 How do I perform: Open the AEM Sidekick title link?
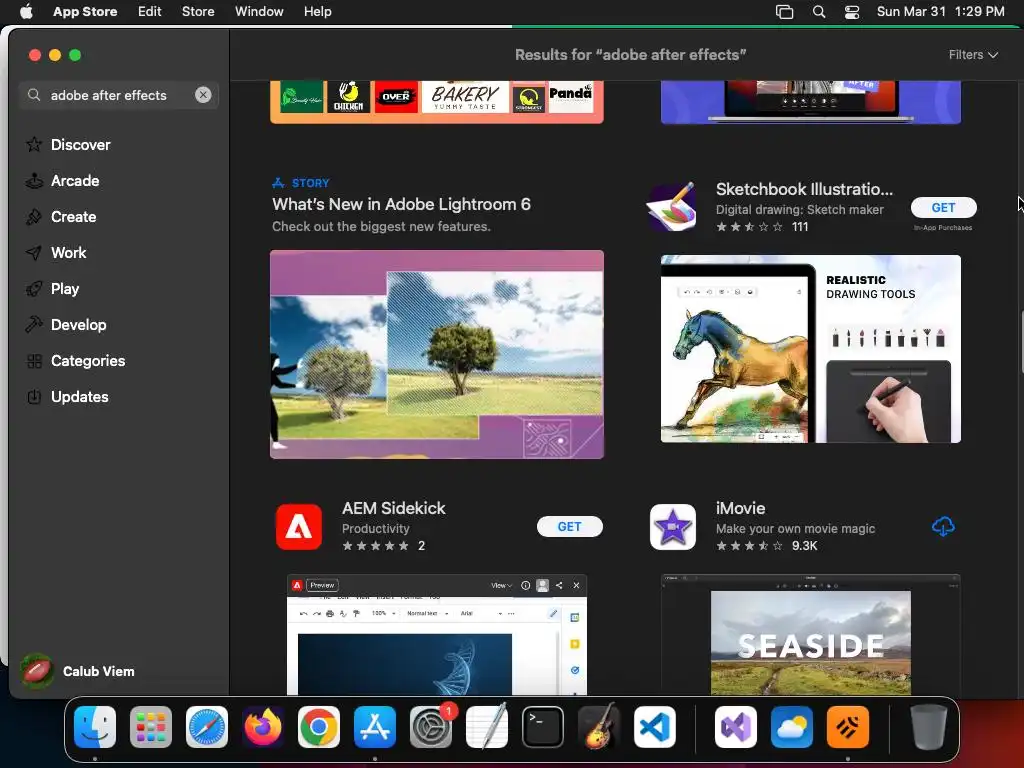[393, 508]
